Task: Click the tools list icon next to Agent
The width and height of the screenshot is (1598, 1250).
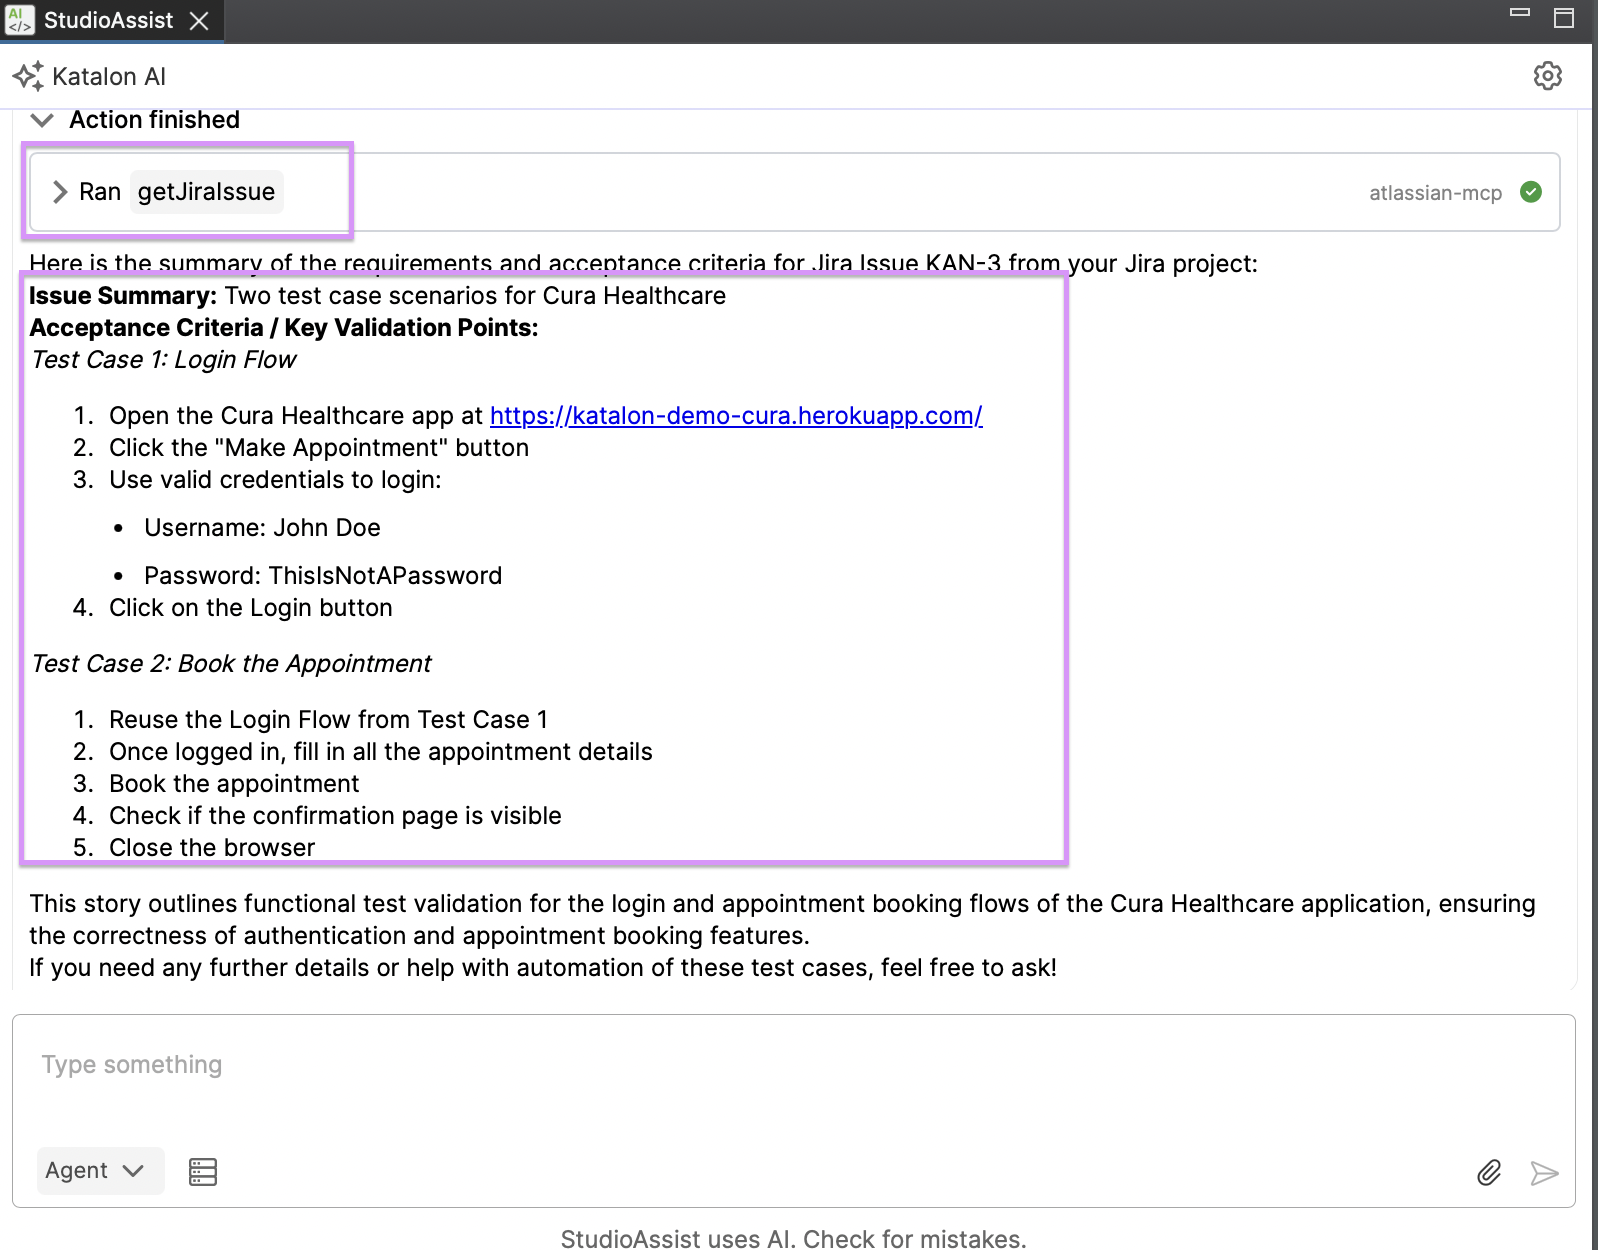Action: (203, 1172)
